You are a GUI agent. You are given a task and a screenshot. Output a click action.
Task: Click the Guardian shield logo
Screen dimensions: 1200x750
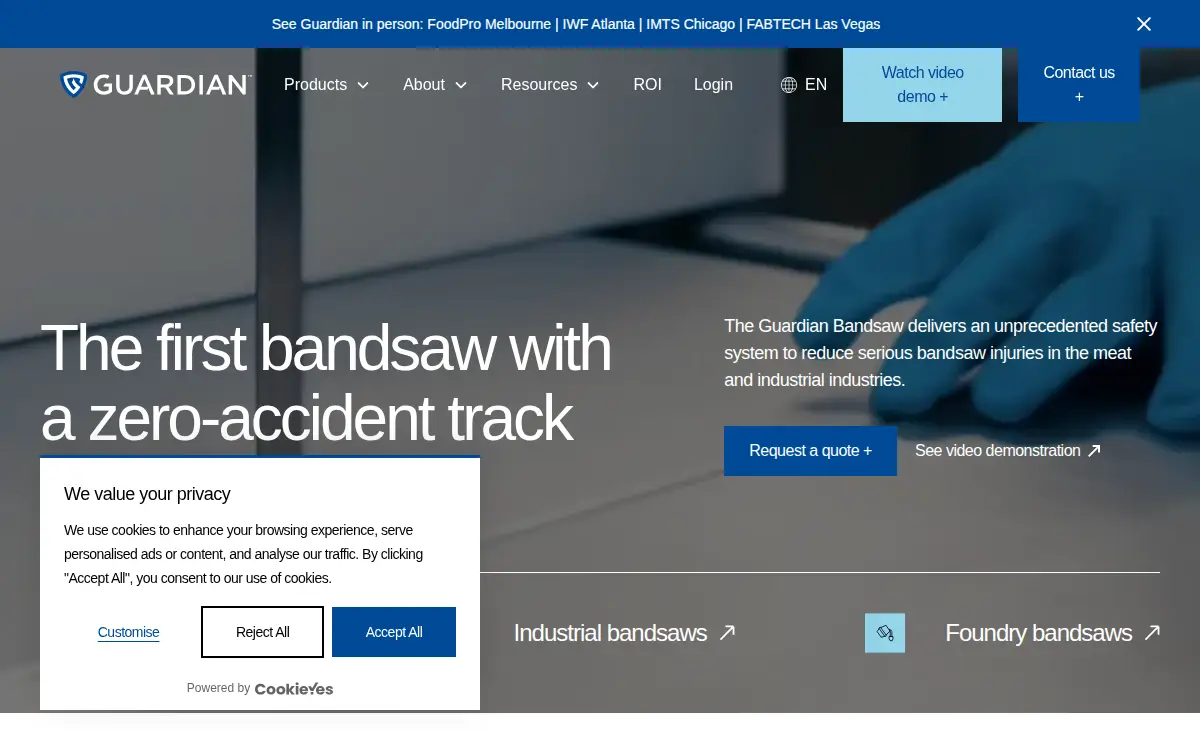pyautogui.click(x=74, y=84)
